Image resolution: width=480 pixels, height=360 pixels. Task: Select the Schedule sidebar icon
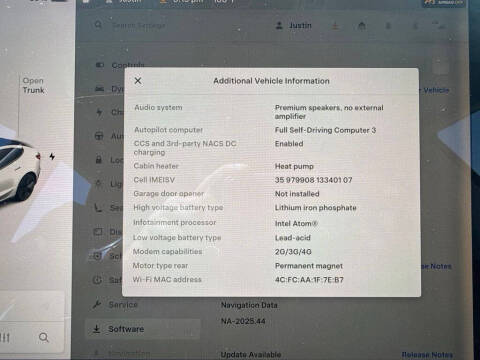(97, 256)
